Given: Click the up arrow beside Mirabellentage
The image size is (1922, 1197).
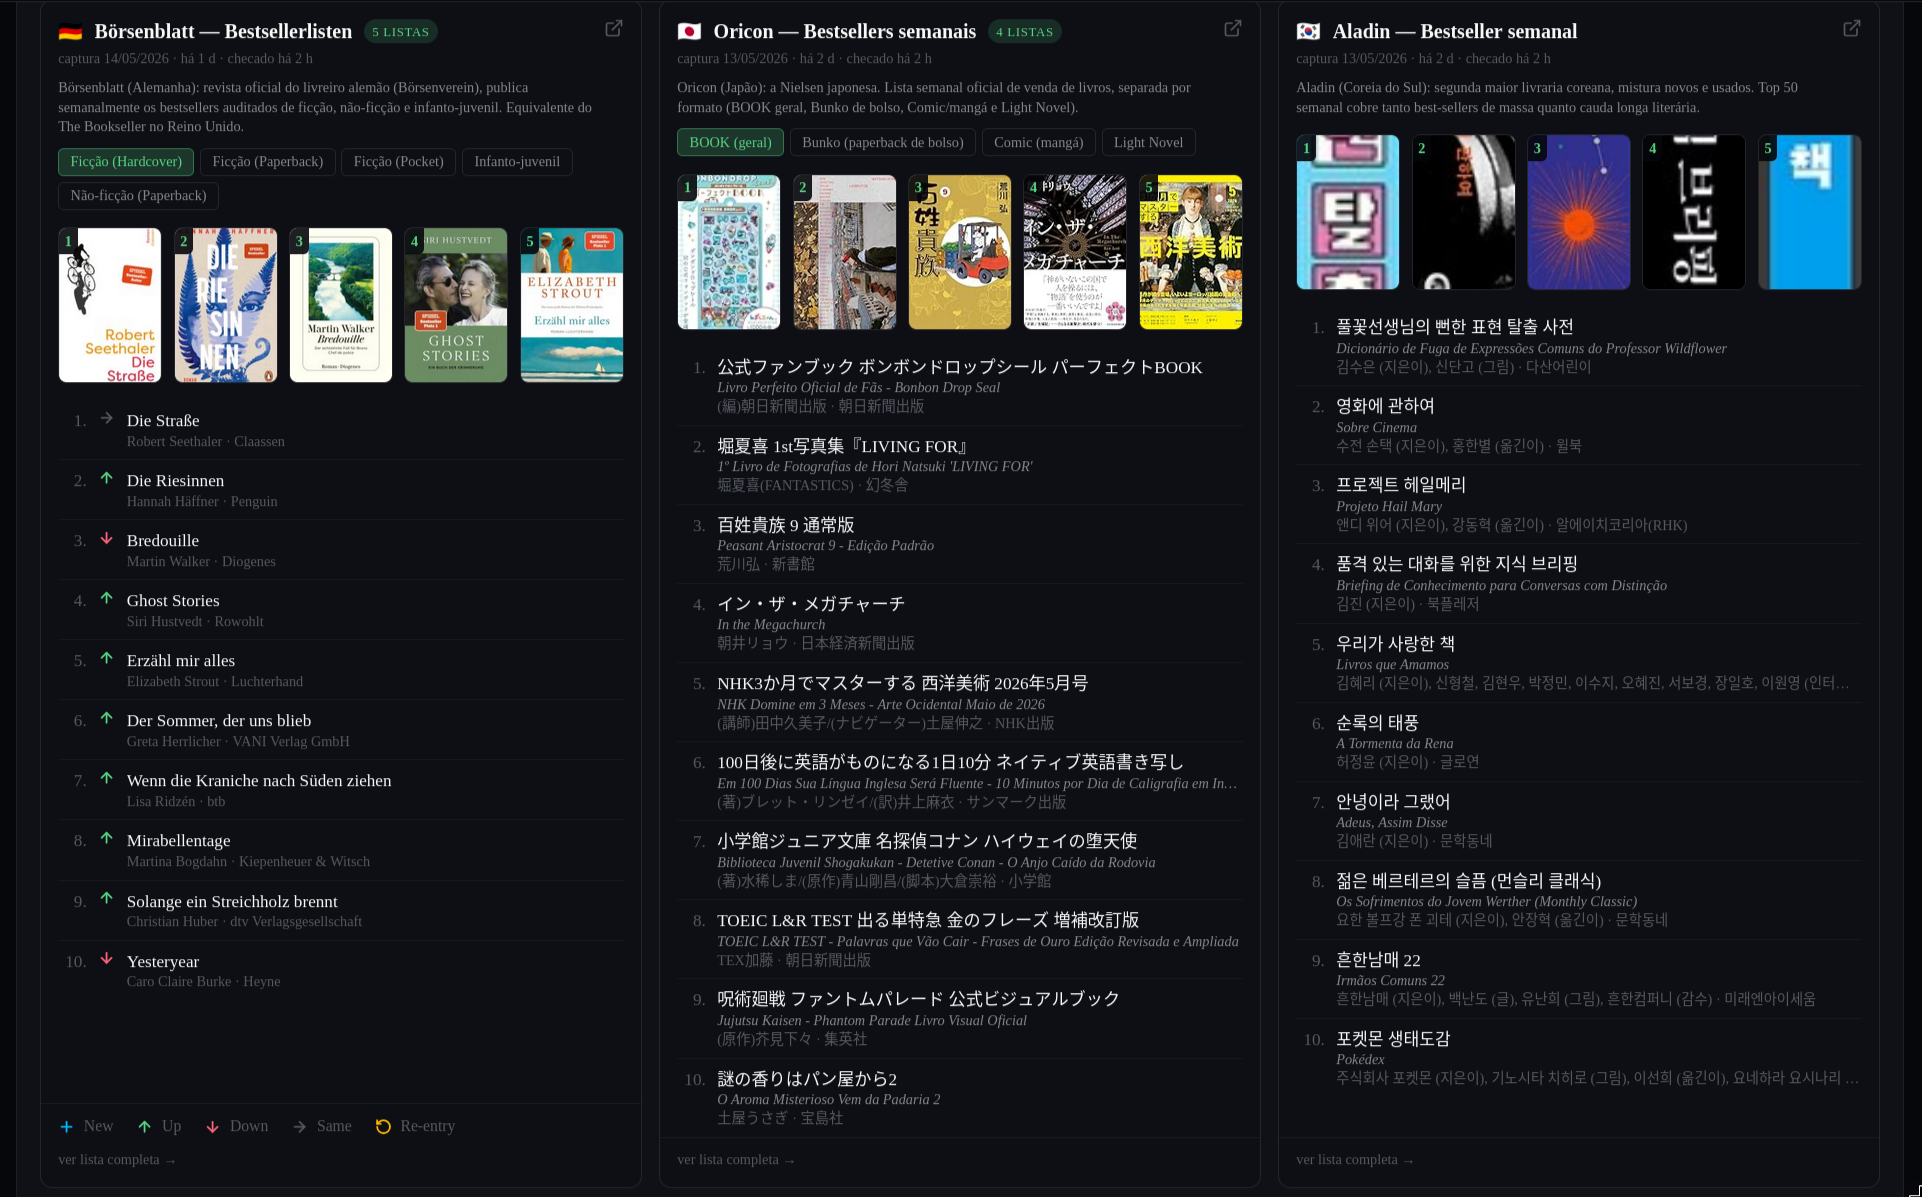Looking at the screenshot, I should click(x=107, y=838).
